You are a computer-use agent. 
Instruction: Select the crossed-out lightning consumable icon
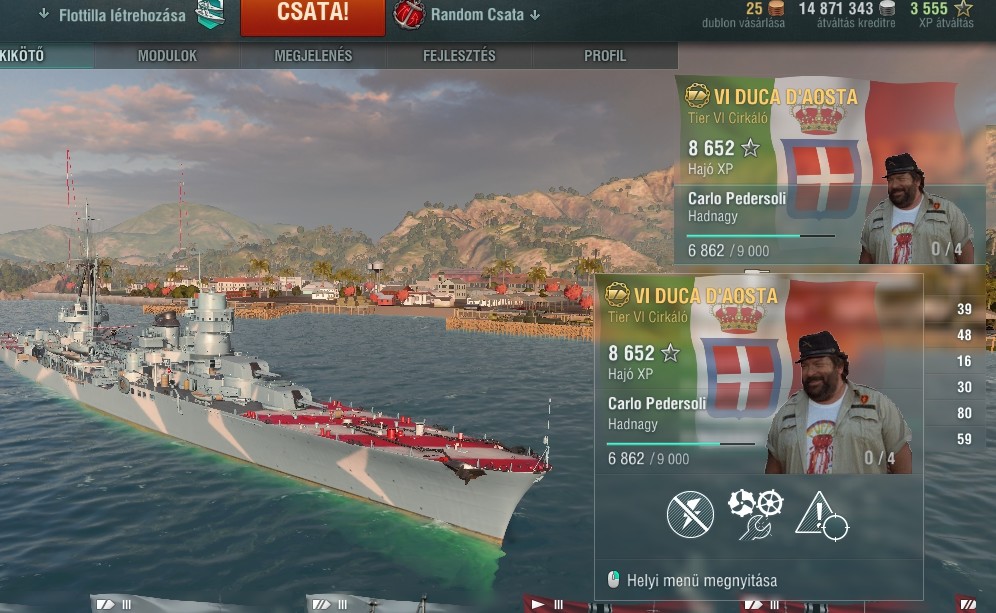tap(690, 514)
